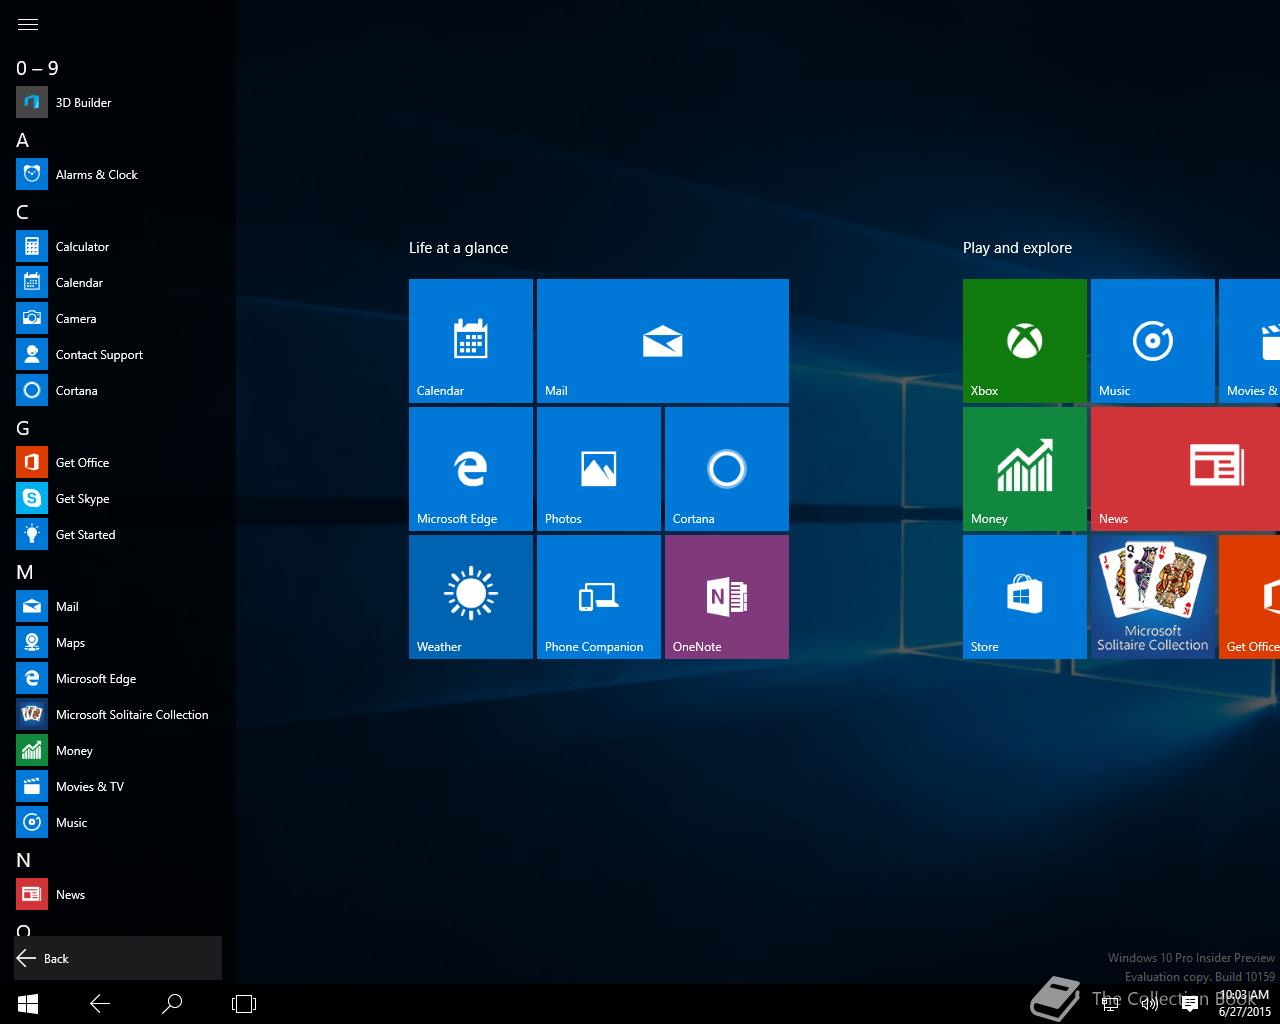Click Get Skype in the app list
The image size is (1280, 1024).
118,498
